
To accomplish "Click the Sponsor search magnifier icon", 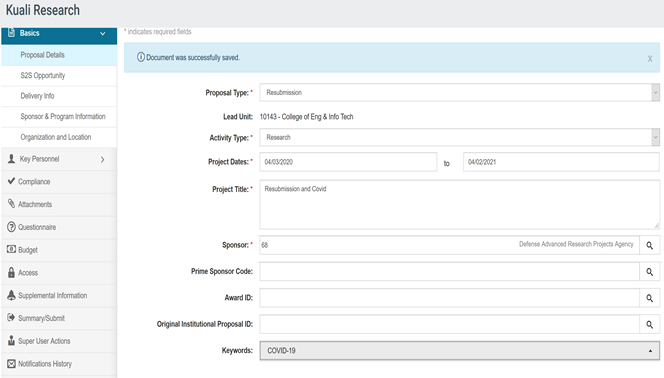I will click(649, 246).
